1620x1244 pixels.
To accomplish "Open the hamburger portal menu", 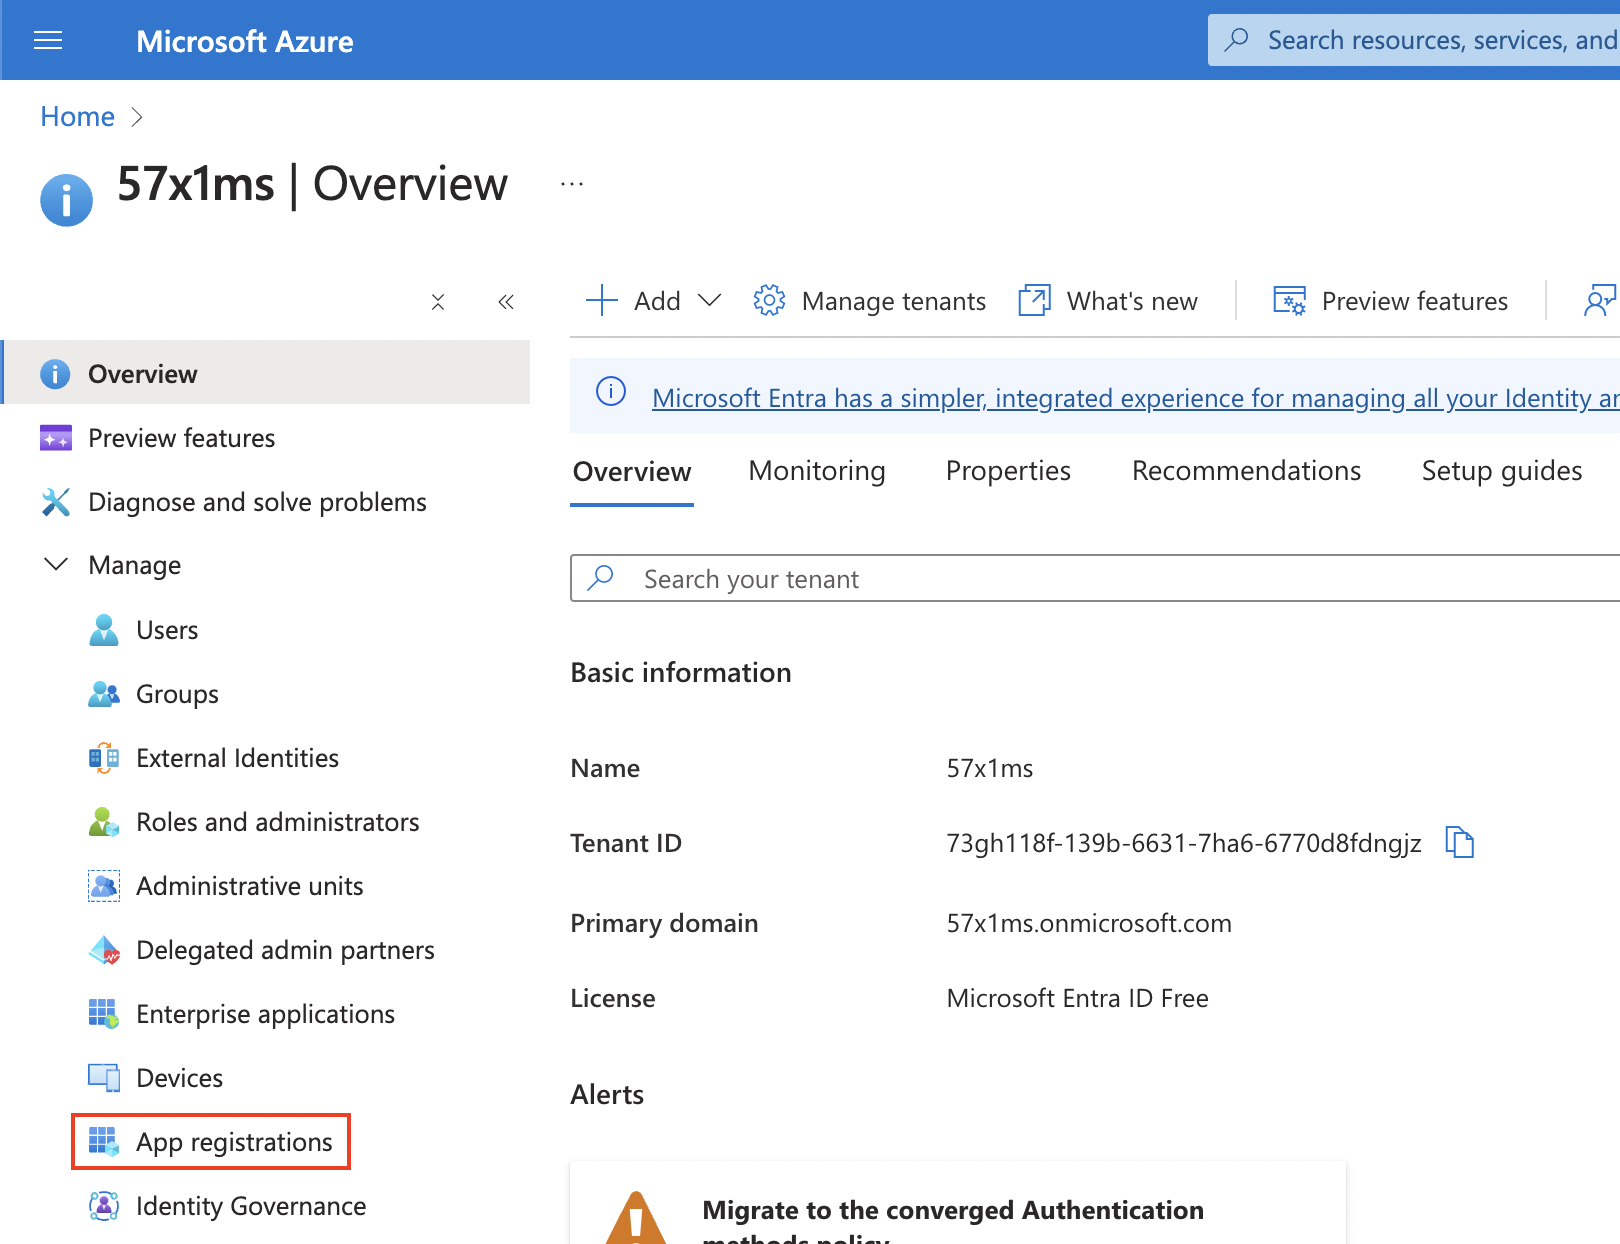I will [48, 40].
